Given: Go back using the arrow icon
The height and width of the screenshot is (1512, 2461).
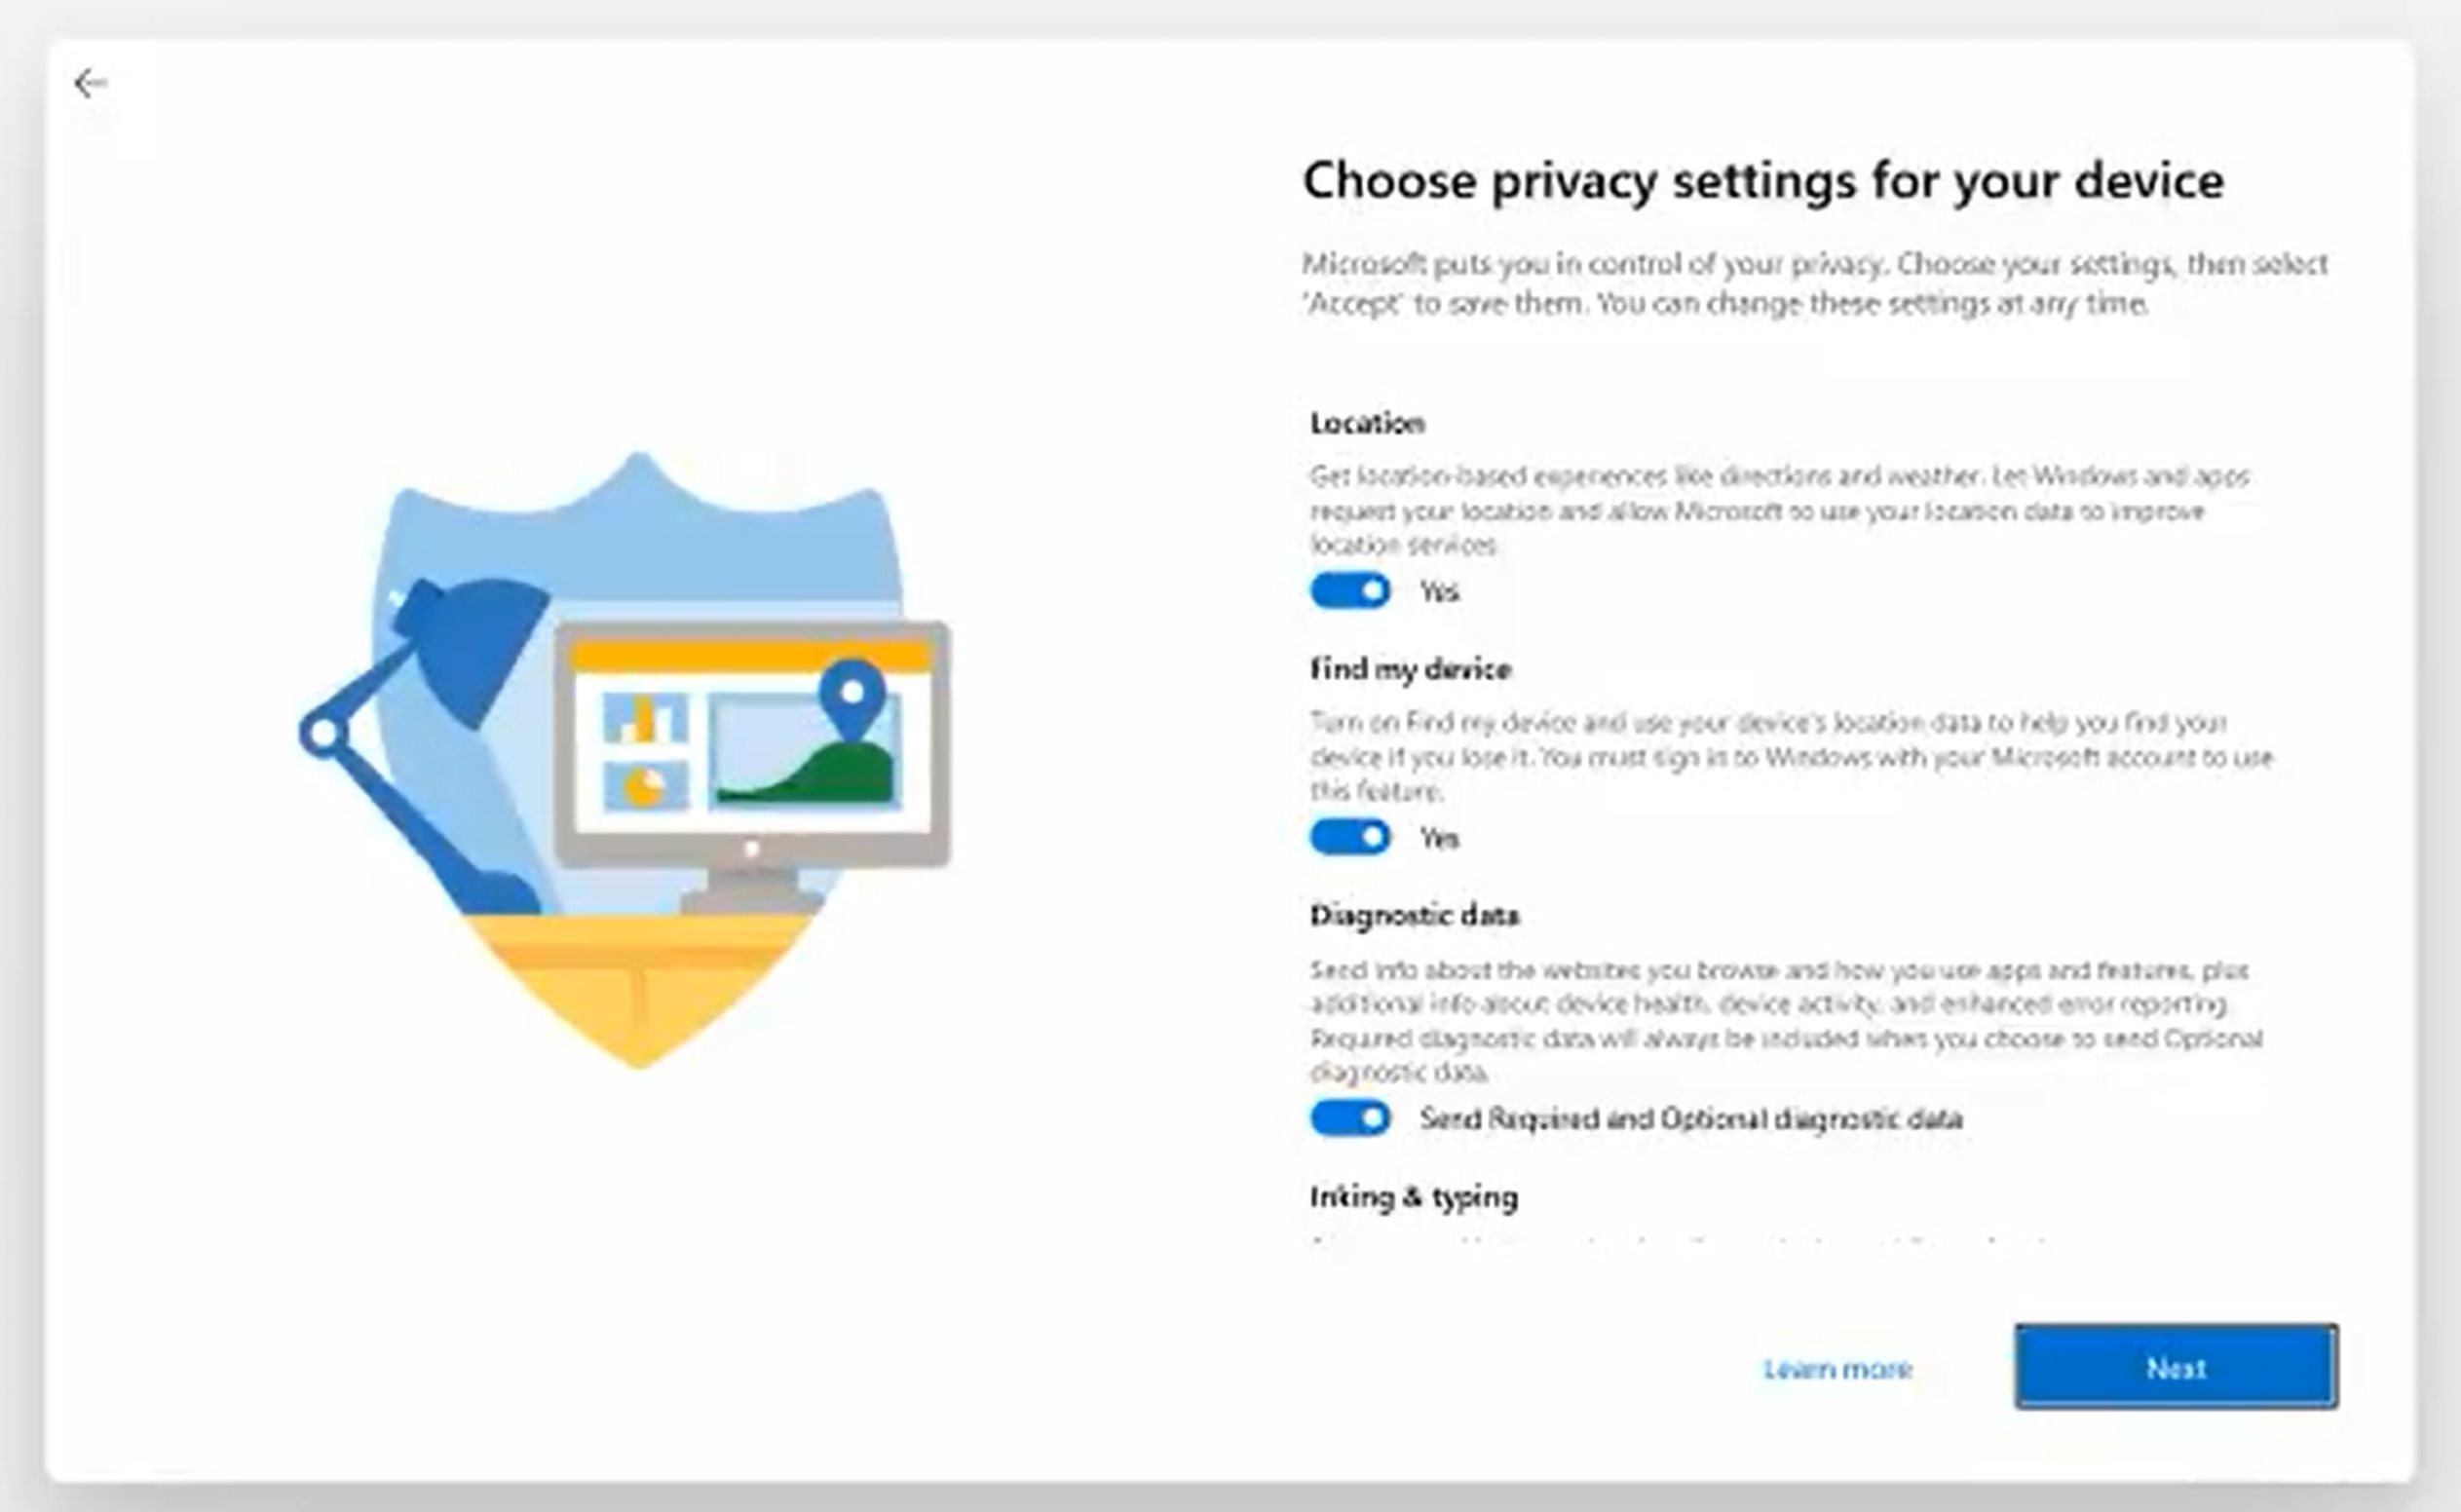Looking at the screenshot, I should (x=90, y=83).
